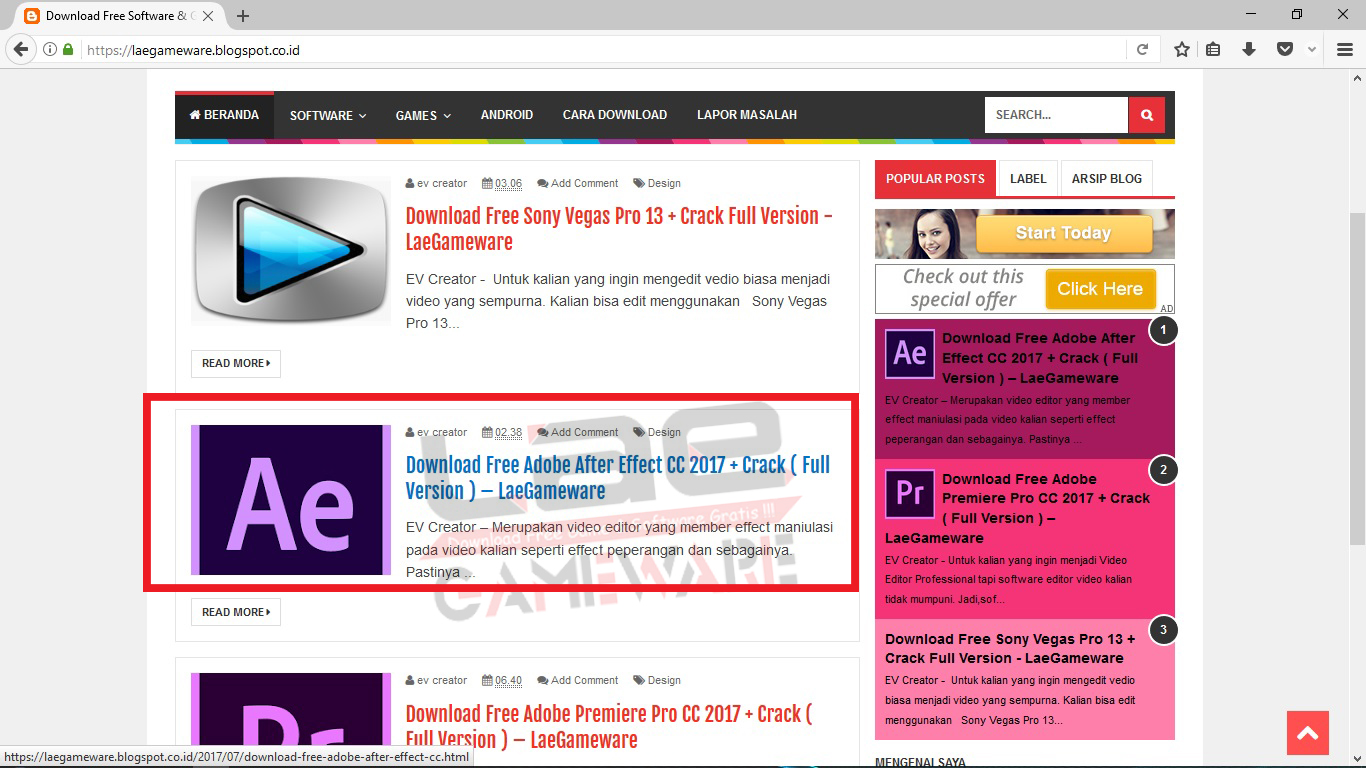This screenshot has width=1366, height=768.
Task: Open popular post 3 Sony Vegas link
Action: 1010,648
